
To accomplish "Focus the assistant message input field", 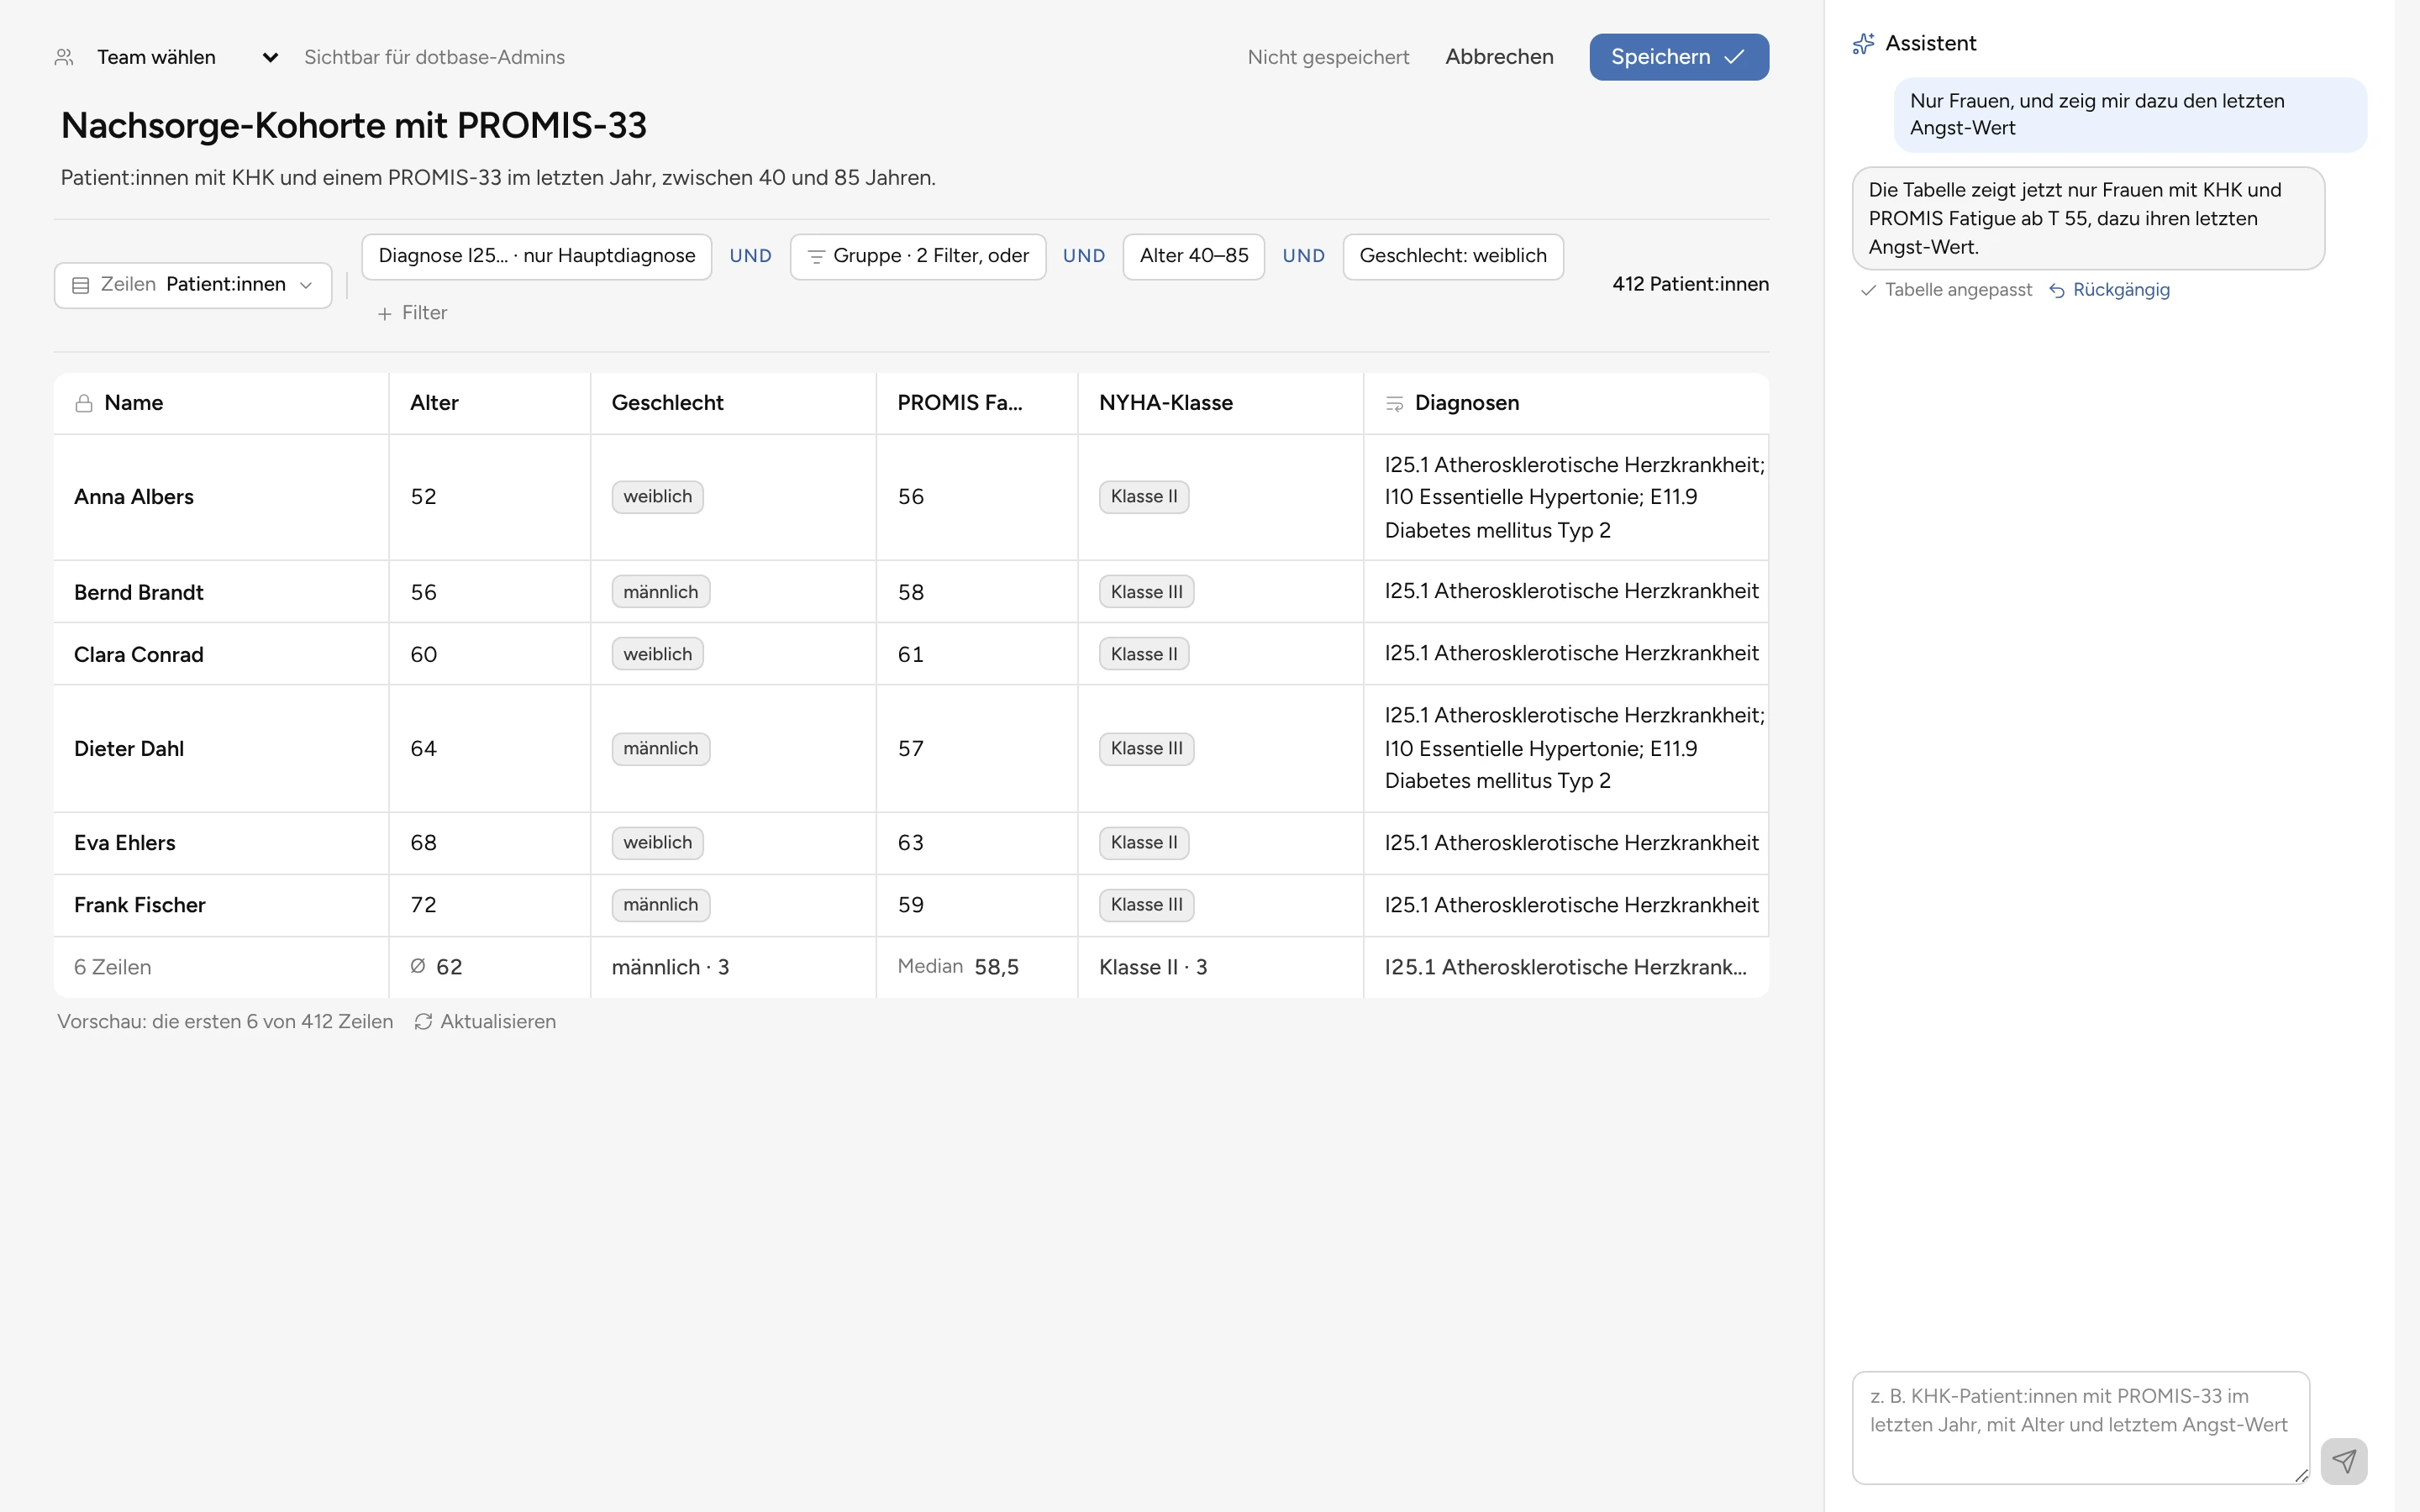I will click(2080, 1427).
